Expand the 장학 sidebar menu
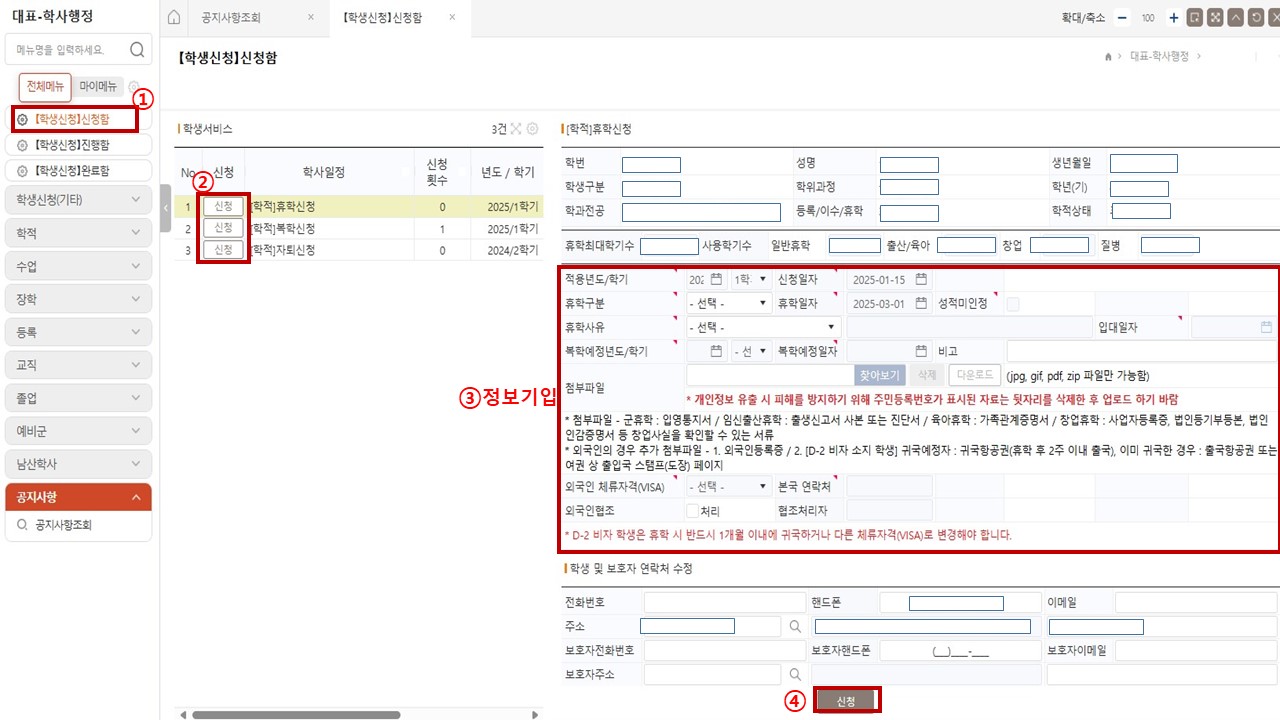The height and width of the screenshot is (720, 1280). point(78,299)
